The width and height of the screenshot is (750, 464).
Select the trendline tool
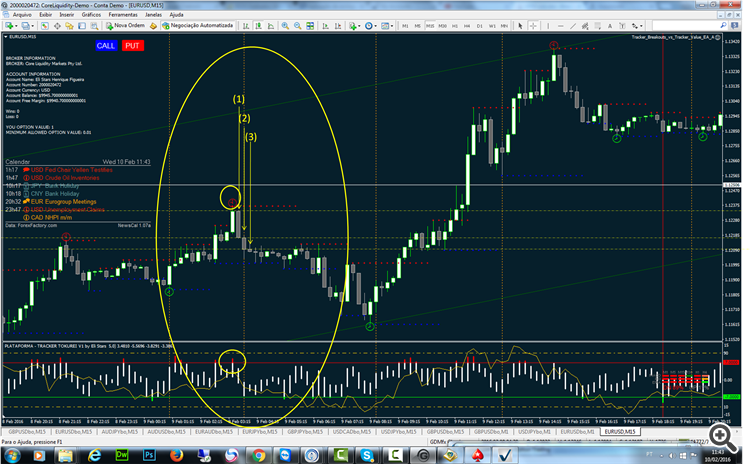(x=573, y=26)
